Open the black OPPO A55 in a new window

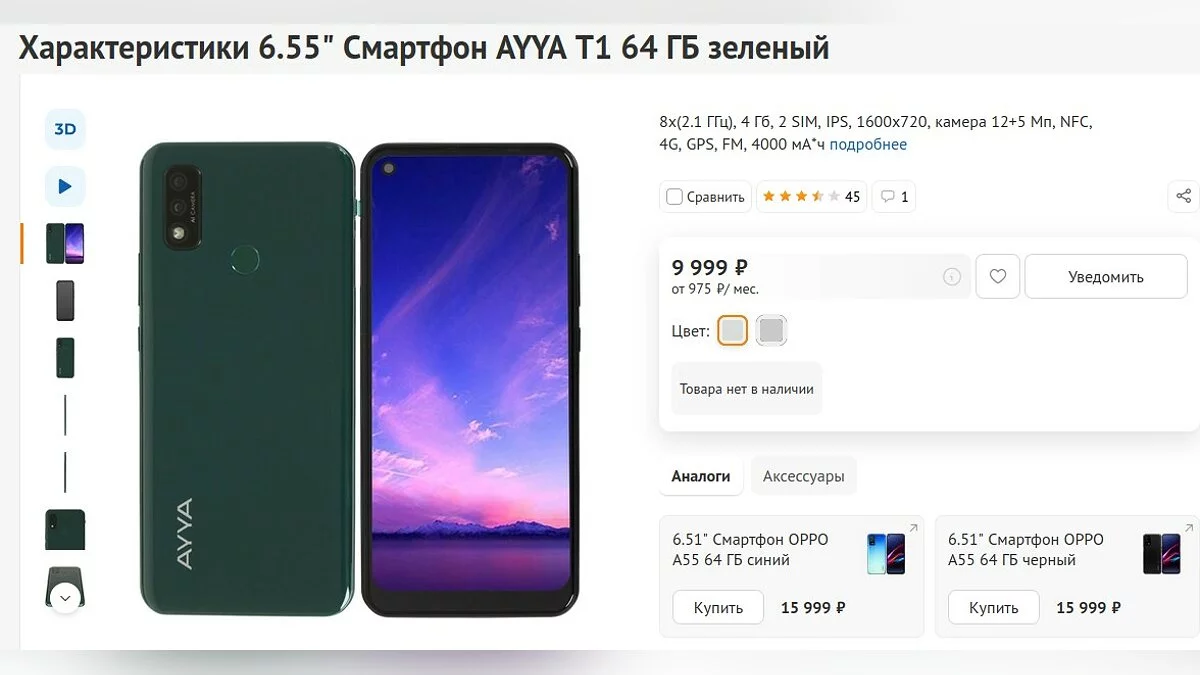(x=1187, y=528)
